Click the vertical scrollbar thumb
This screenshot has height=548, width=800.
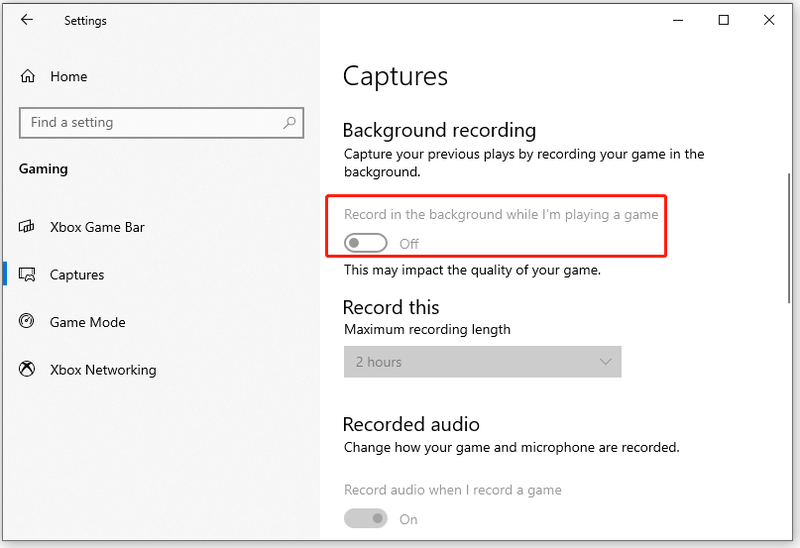[789, 239]
